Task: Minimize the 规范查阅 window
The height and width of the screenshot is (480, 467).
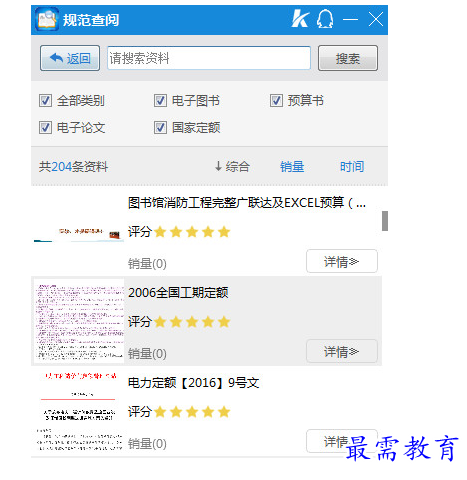Action: (351, 19)
